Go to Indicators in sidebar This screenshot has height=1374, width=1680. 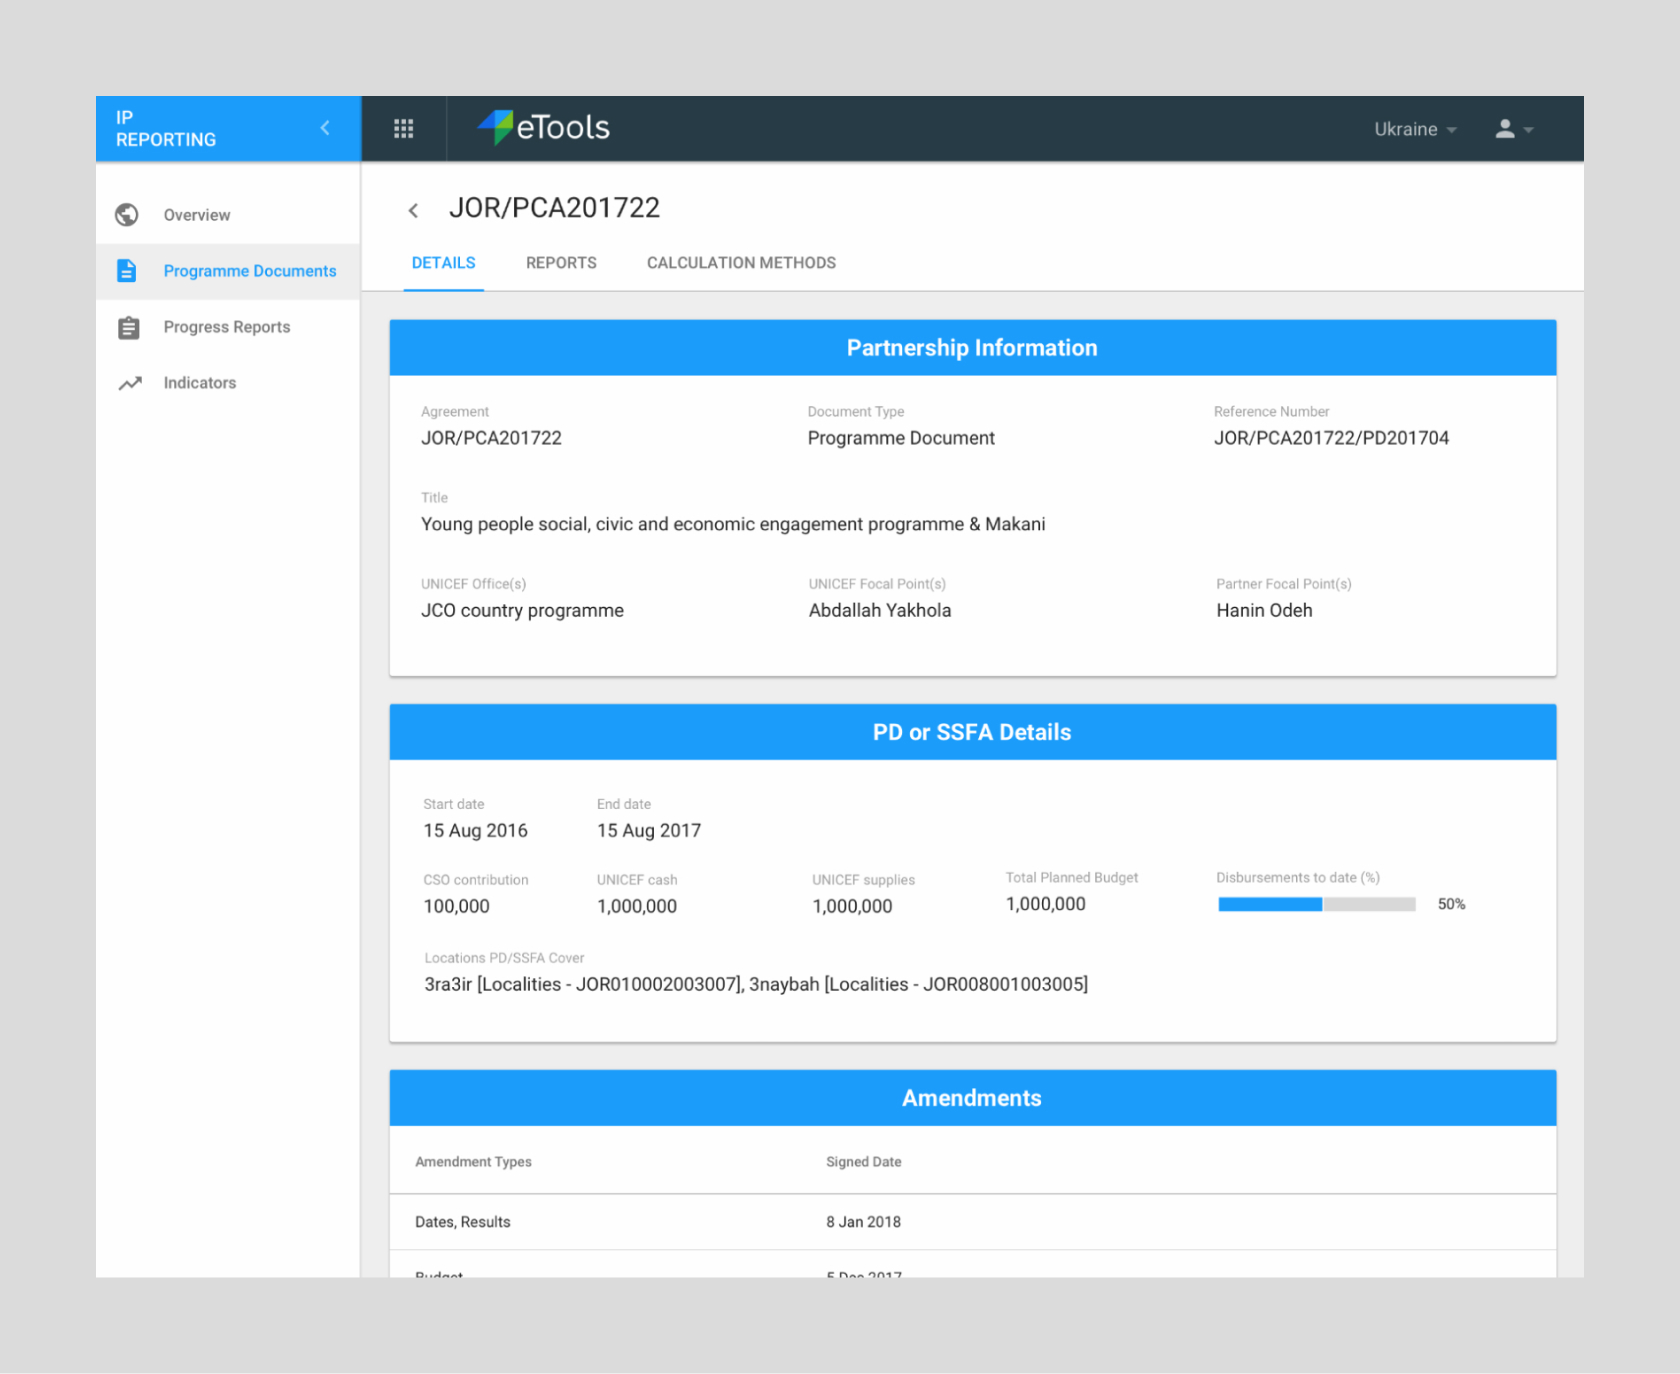tap(200, 383)
